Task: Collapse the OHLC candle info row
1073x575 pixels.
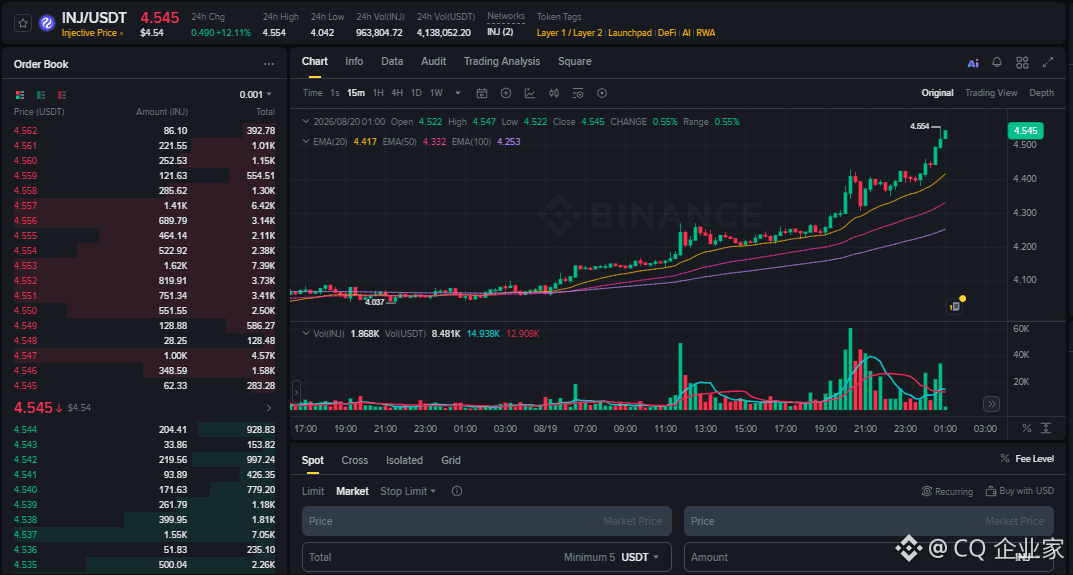Action: (306, 121)
